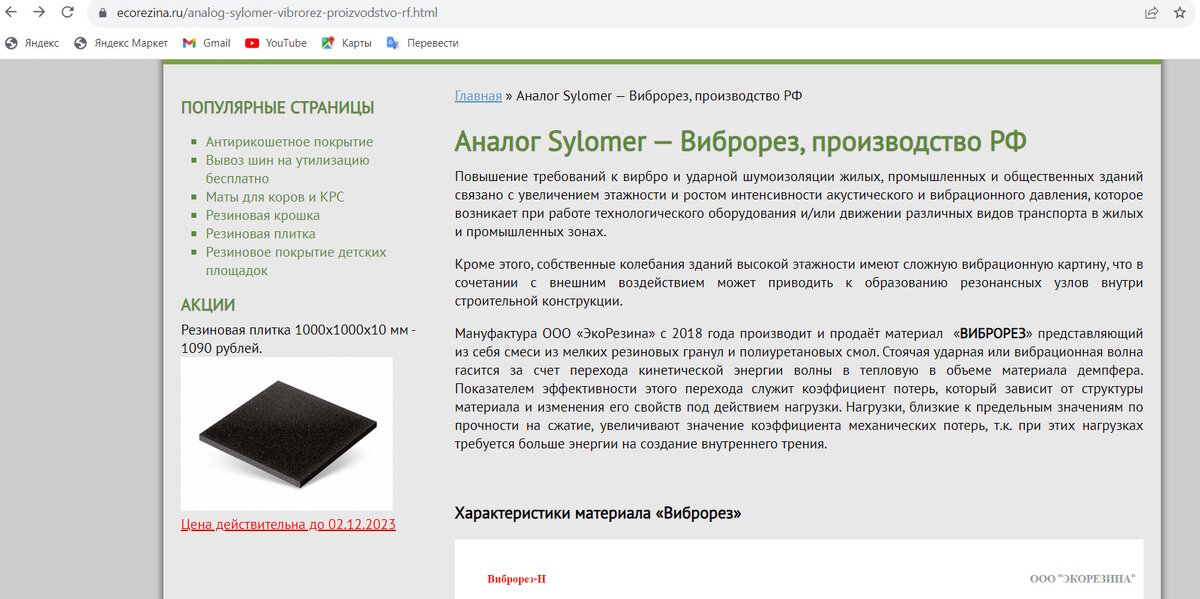Click the rubber tile product image
Image resolution: width=1200 pixels, height=599 pixels.
click(x=285, y=432)
